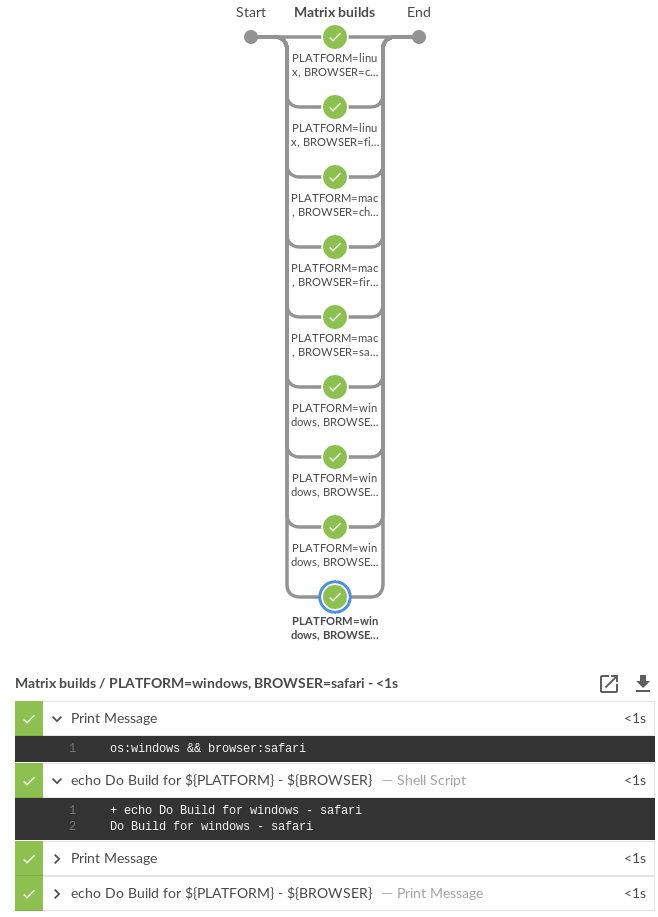Collapse the expanded Shell Script echo step

coord(57,780)
